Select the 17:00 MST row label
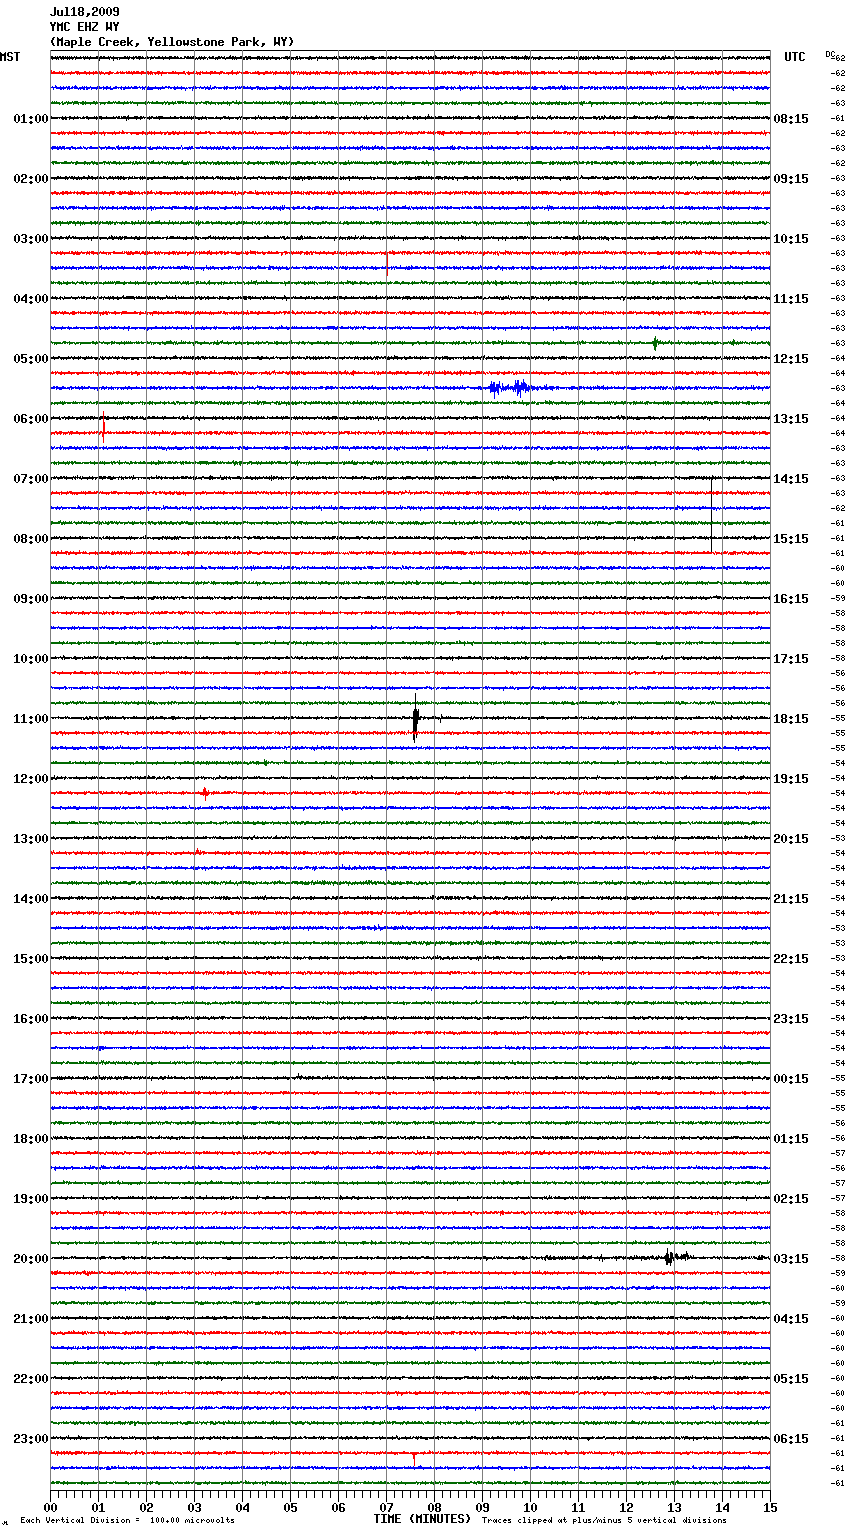 (31, 1079)
